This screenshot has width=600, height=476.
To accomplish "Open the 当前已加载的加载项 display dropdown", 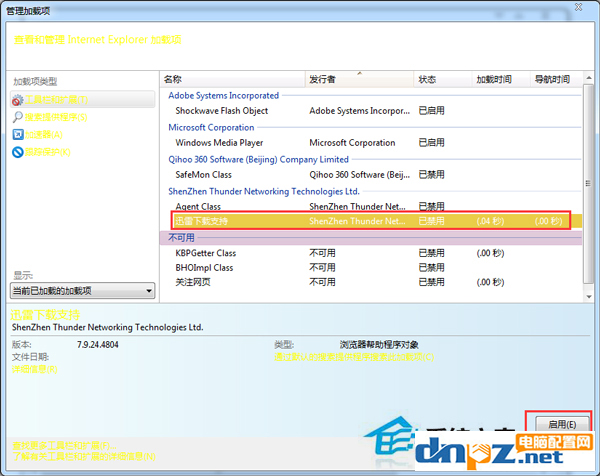I will point(83,291).
